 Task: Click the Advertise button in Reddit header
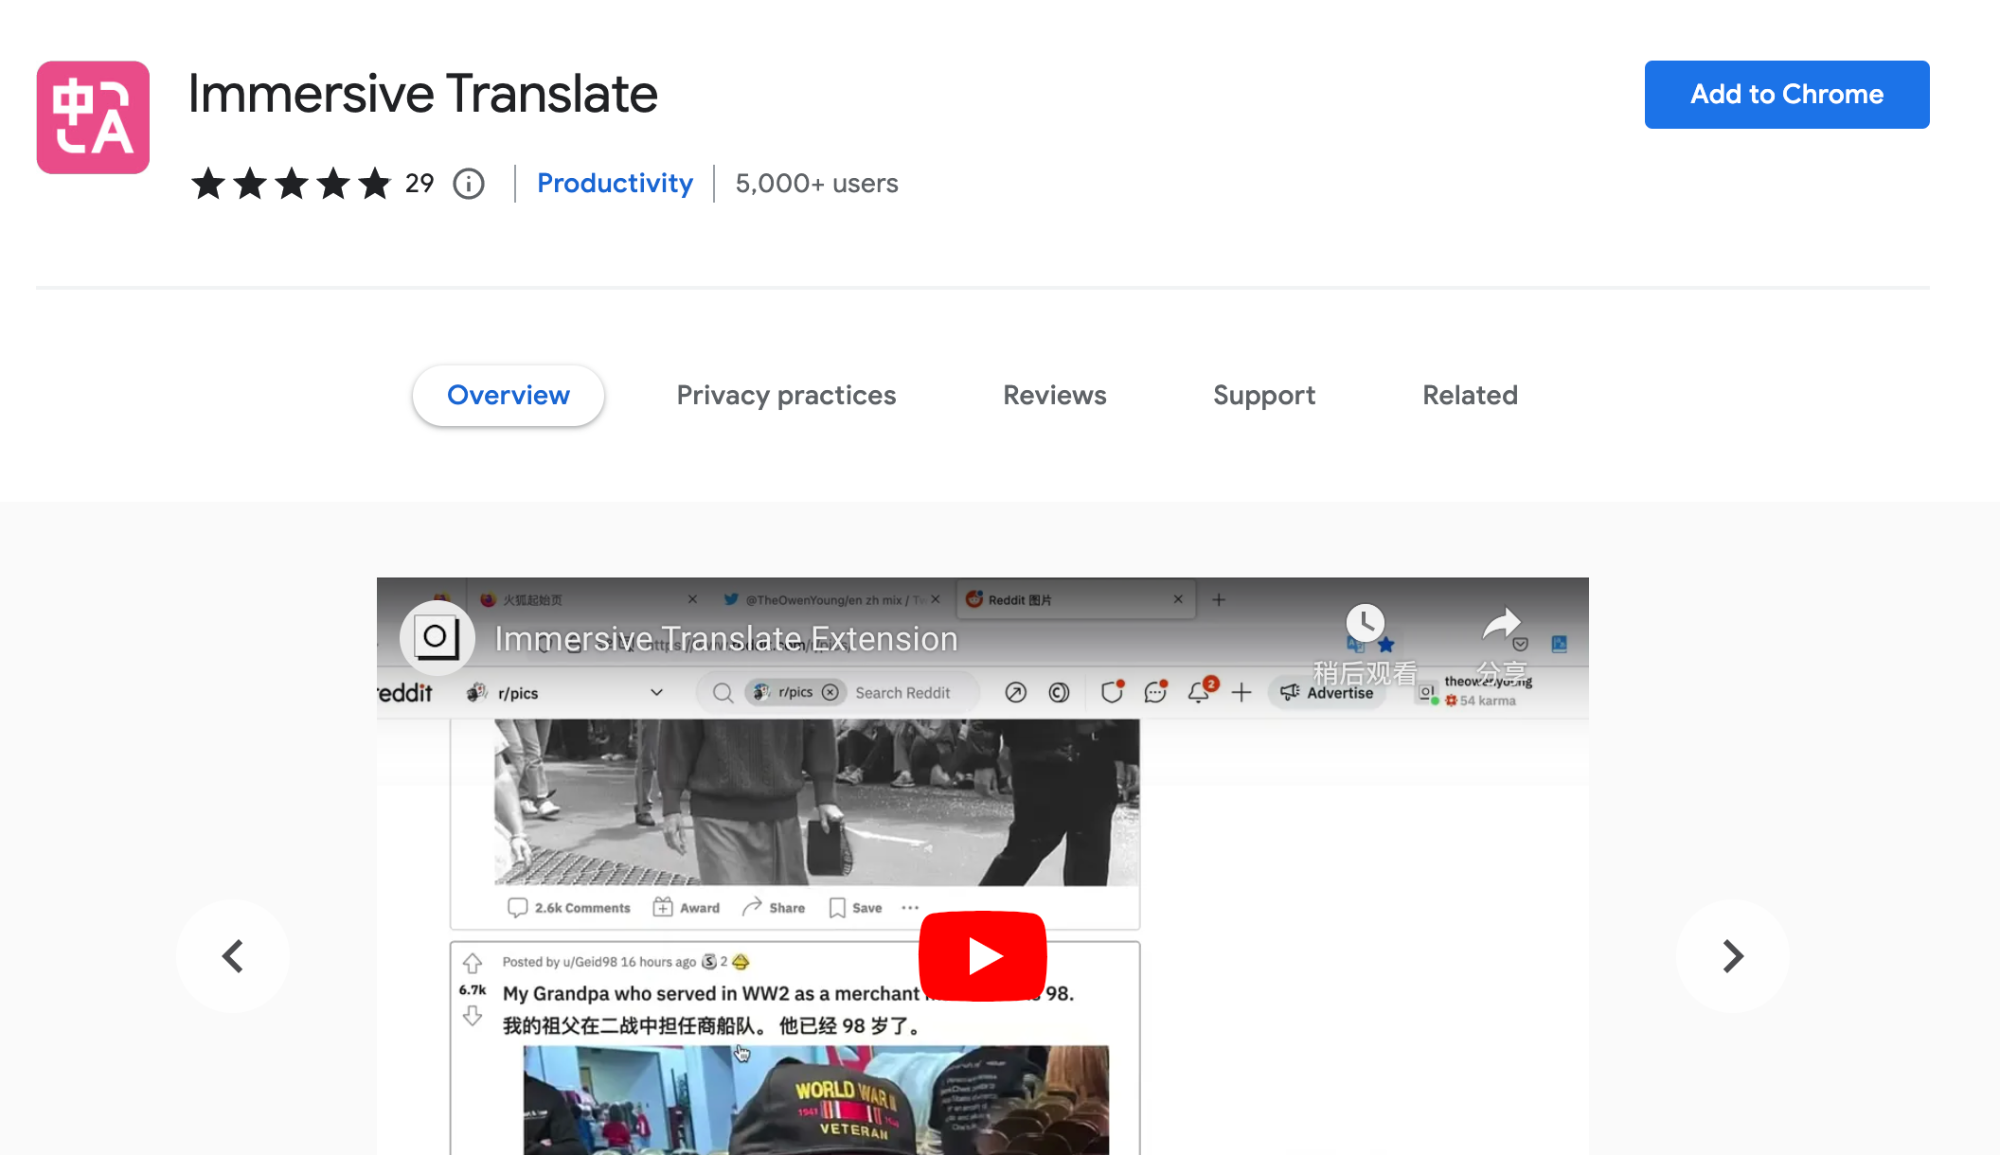(1326, 692)
